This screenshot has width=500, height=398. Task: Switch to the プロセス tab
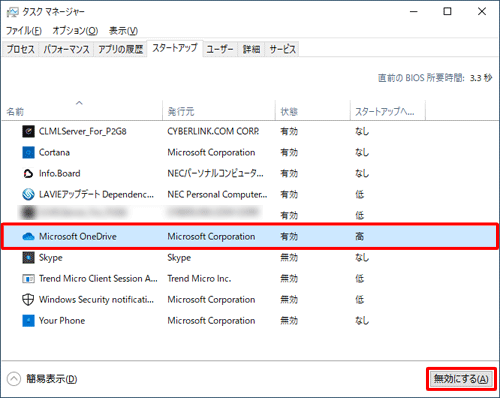[21, 49]
